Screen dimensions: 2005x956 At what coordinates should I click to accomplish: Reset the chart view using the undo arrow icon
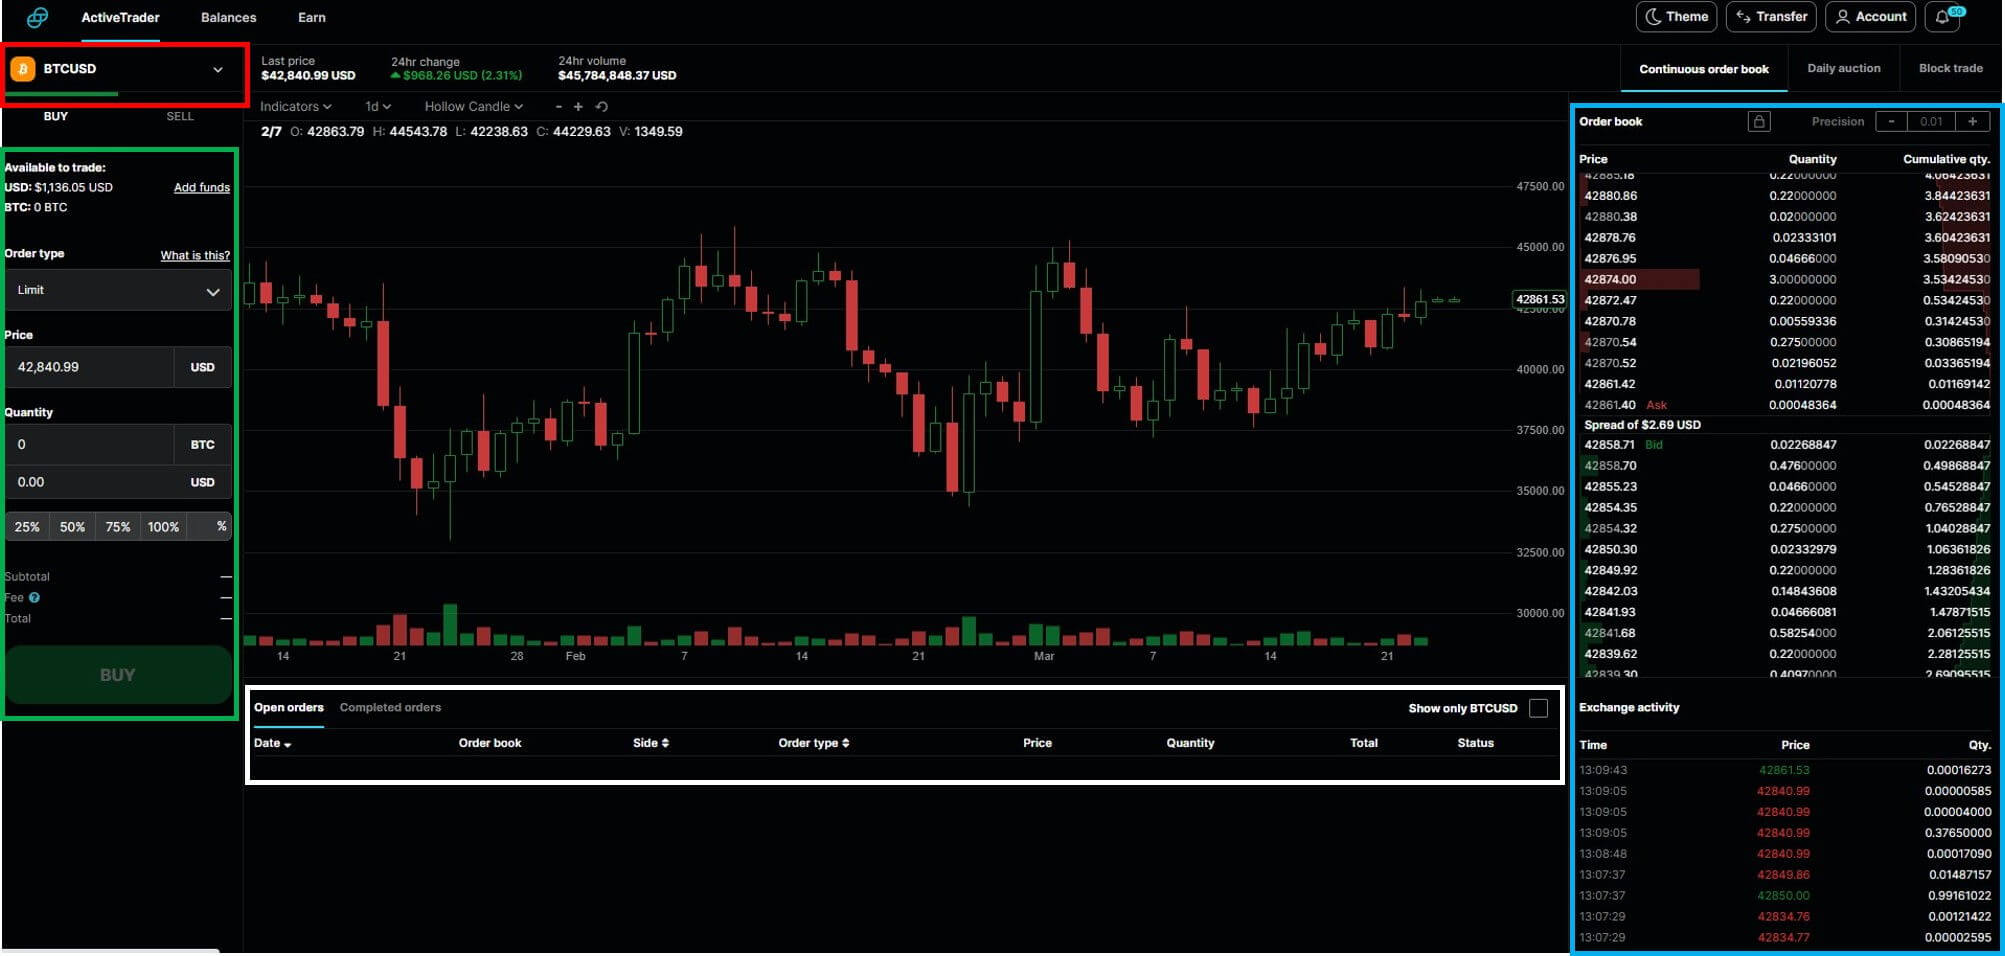[600, 106]
